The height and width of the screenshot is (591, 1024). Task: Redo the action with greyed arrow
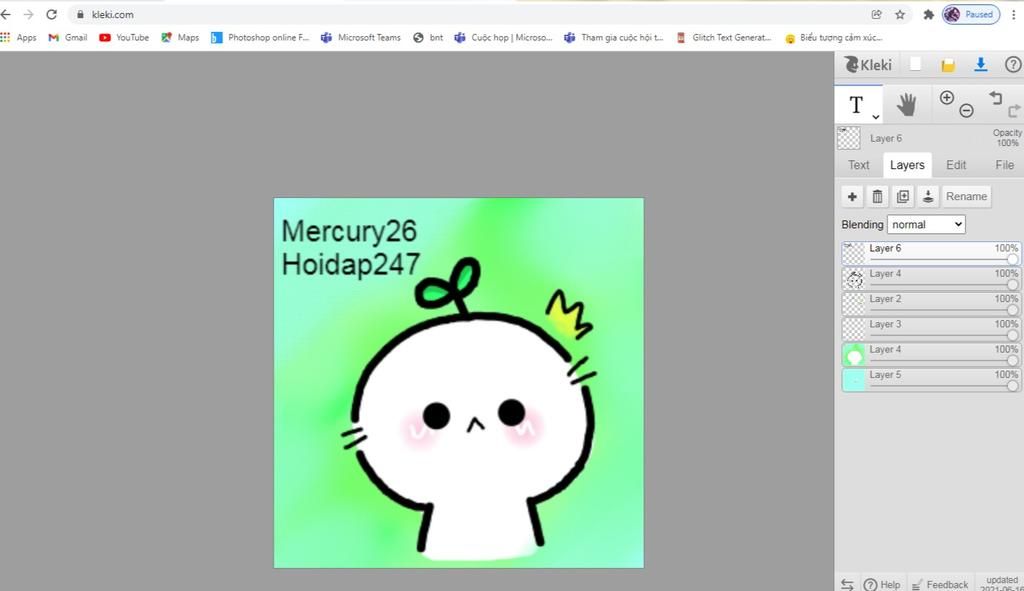[1014, 110]
